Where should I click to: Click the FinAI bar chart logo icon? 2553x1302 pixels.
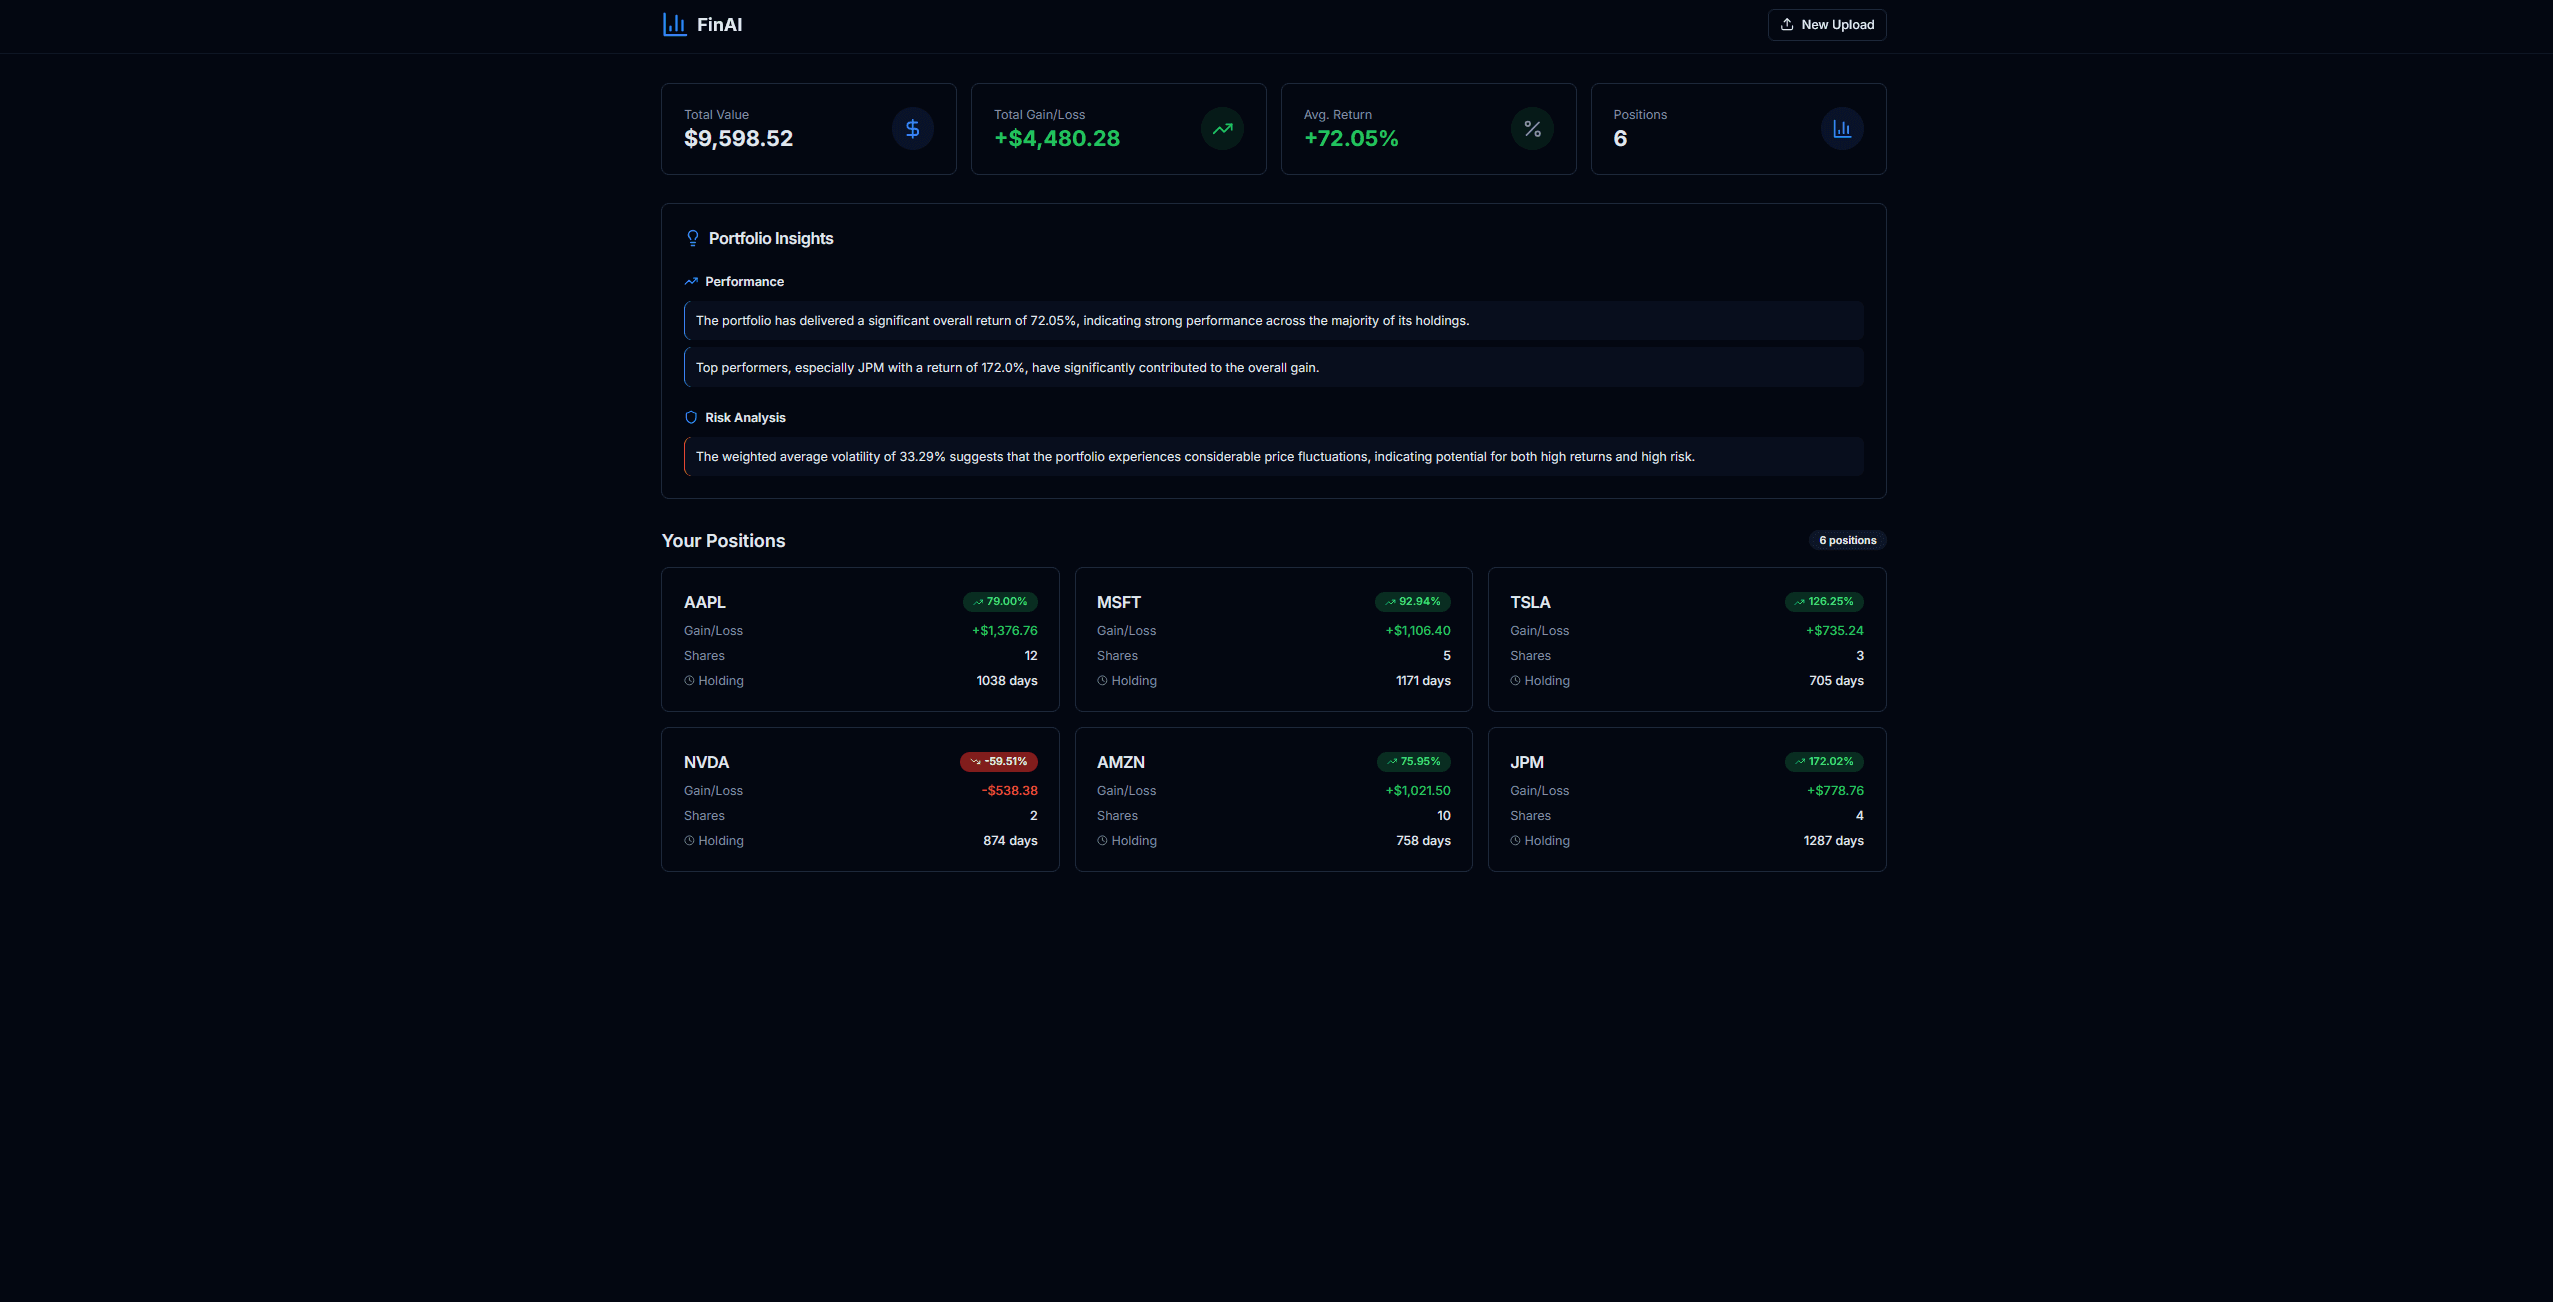[x=674, y=23]
